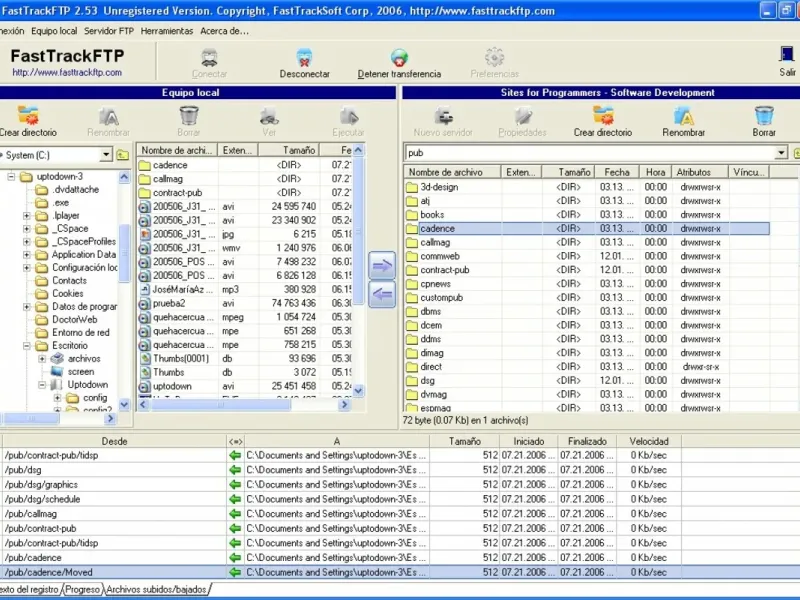Sort remote list by Fecha column header

[616, 172]
